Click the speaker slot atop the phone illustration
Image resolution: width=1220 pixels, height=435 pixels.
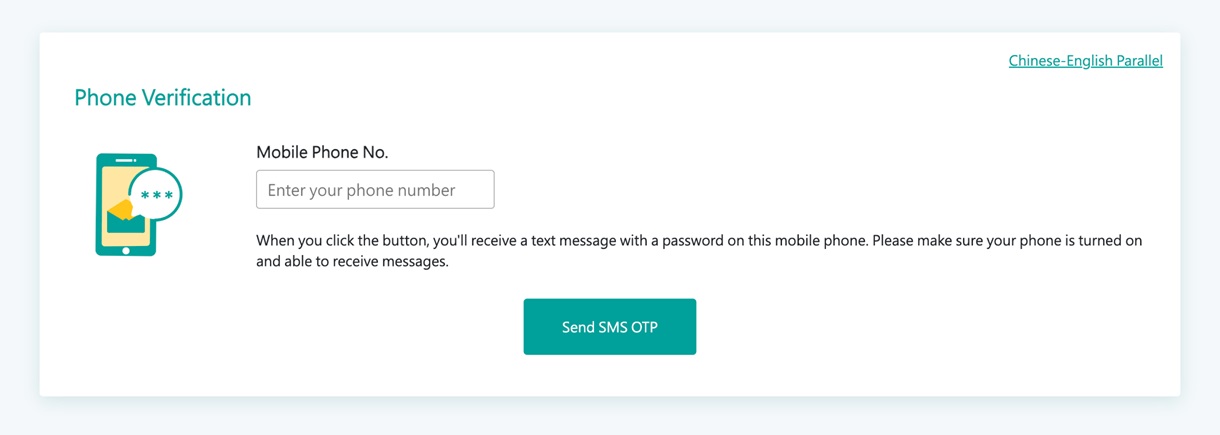pos(125,160)
